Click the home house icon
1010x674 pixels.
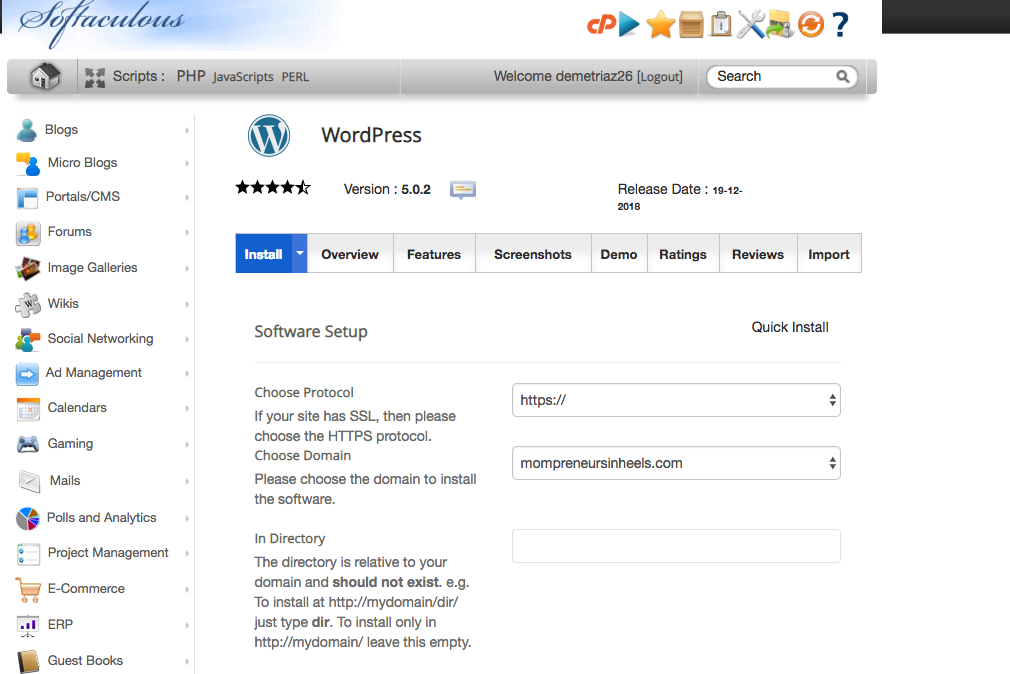click(44, 76)
